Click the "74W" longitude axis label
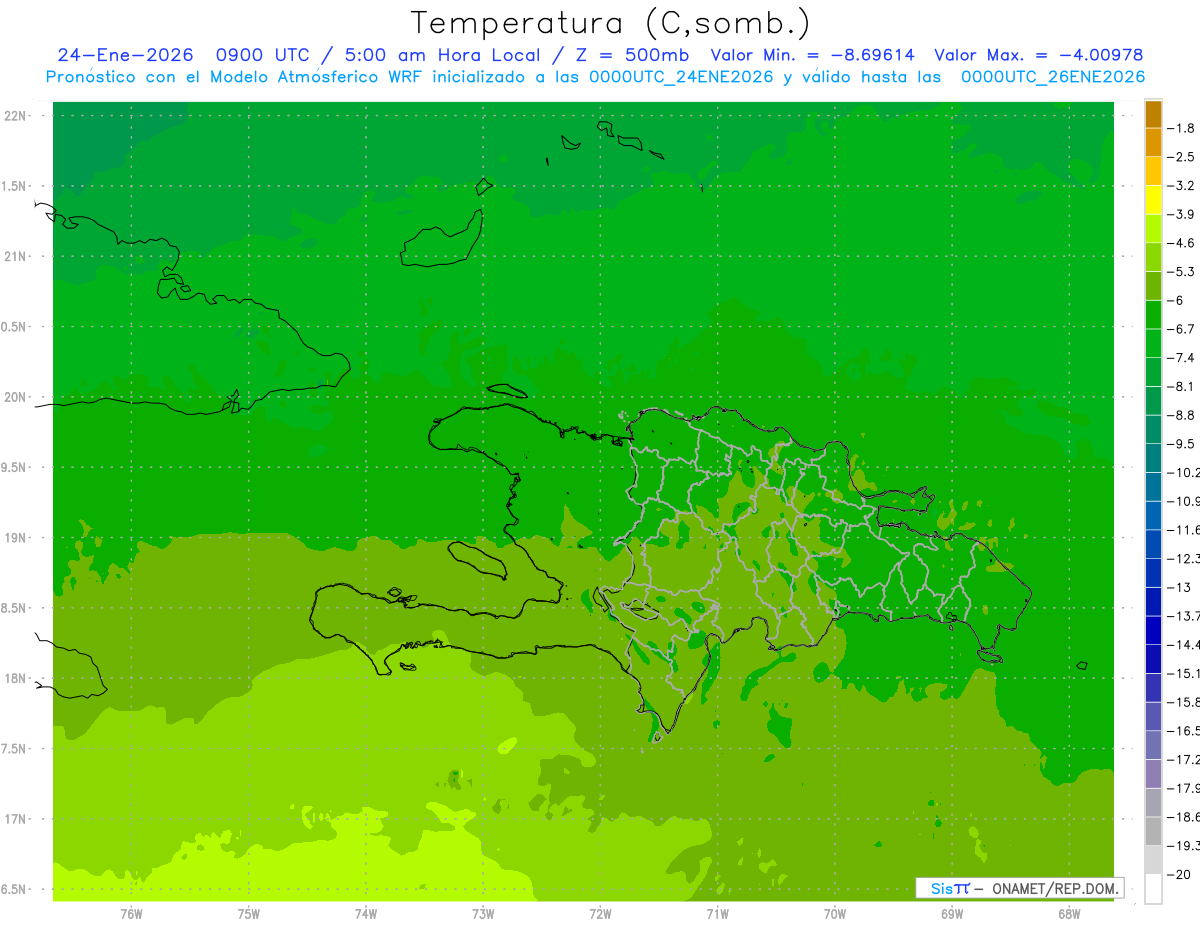Image resolution: width=1200 pixels, height=927 pixels. click(x=366, y=914)
